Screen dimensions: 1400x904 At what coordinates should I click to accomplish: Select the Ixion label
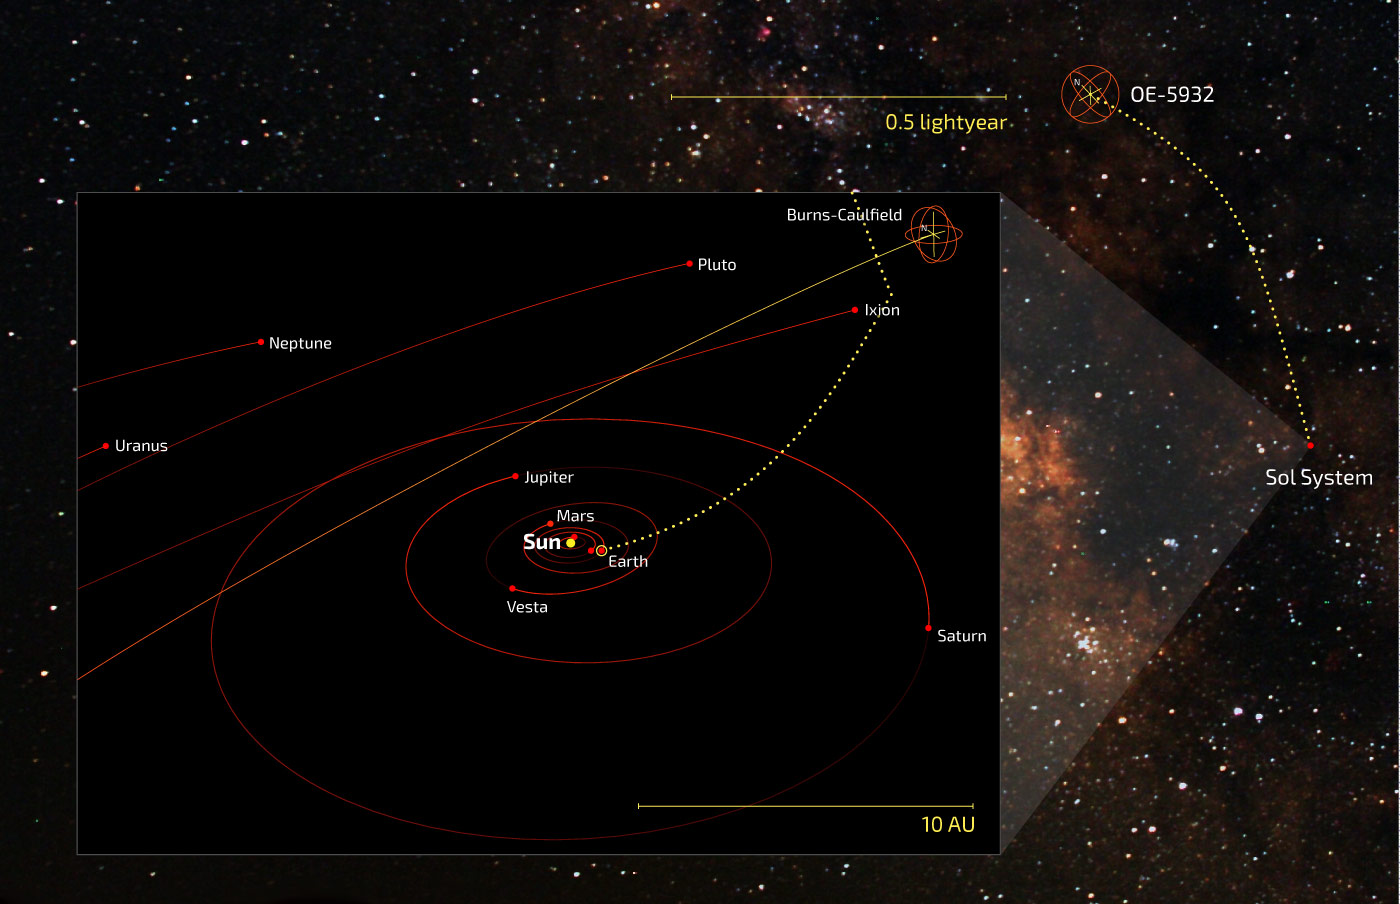point(882,310)
